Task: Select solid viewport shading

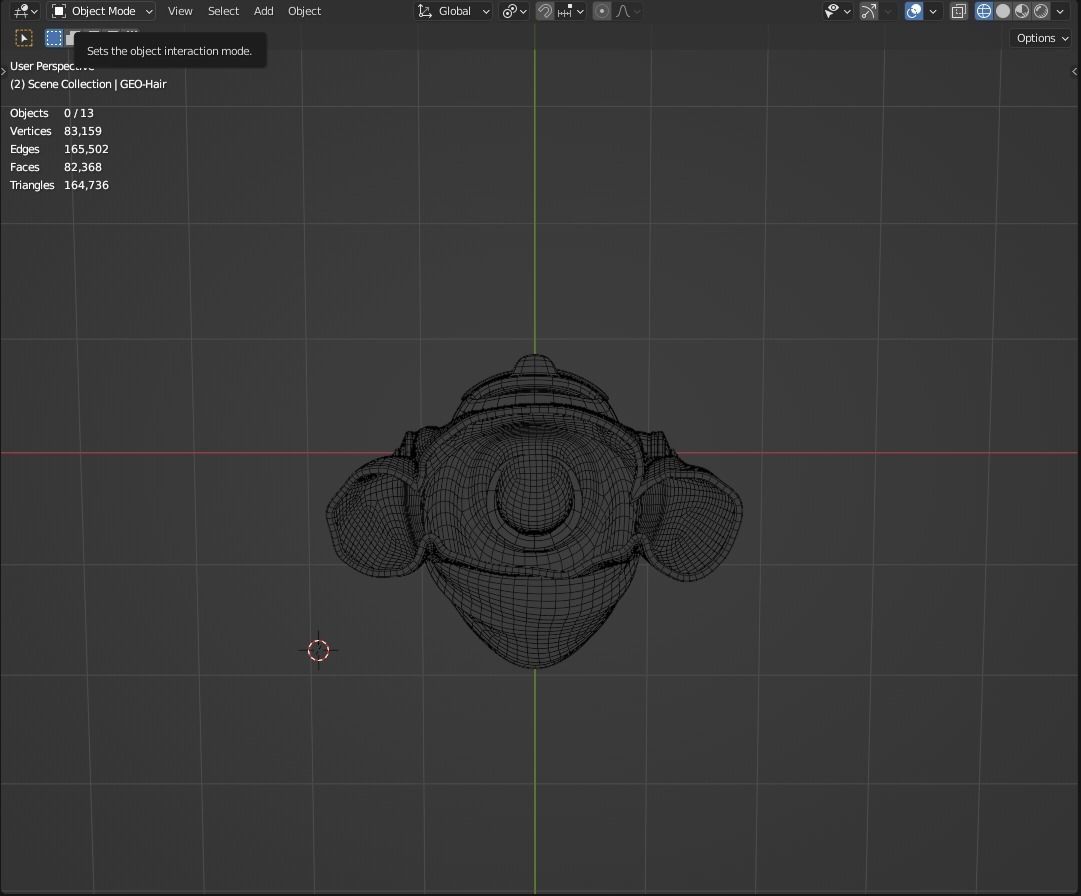Action: 1003,11
